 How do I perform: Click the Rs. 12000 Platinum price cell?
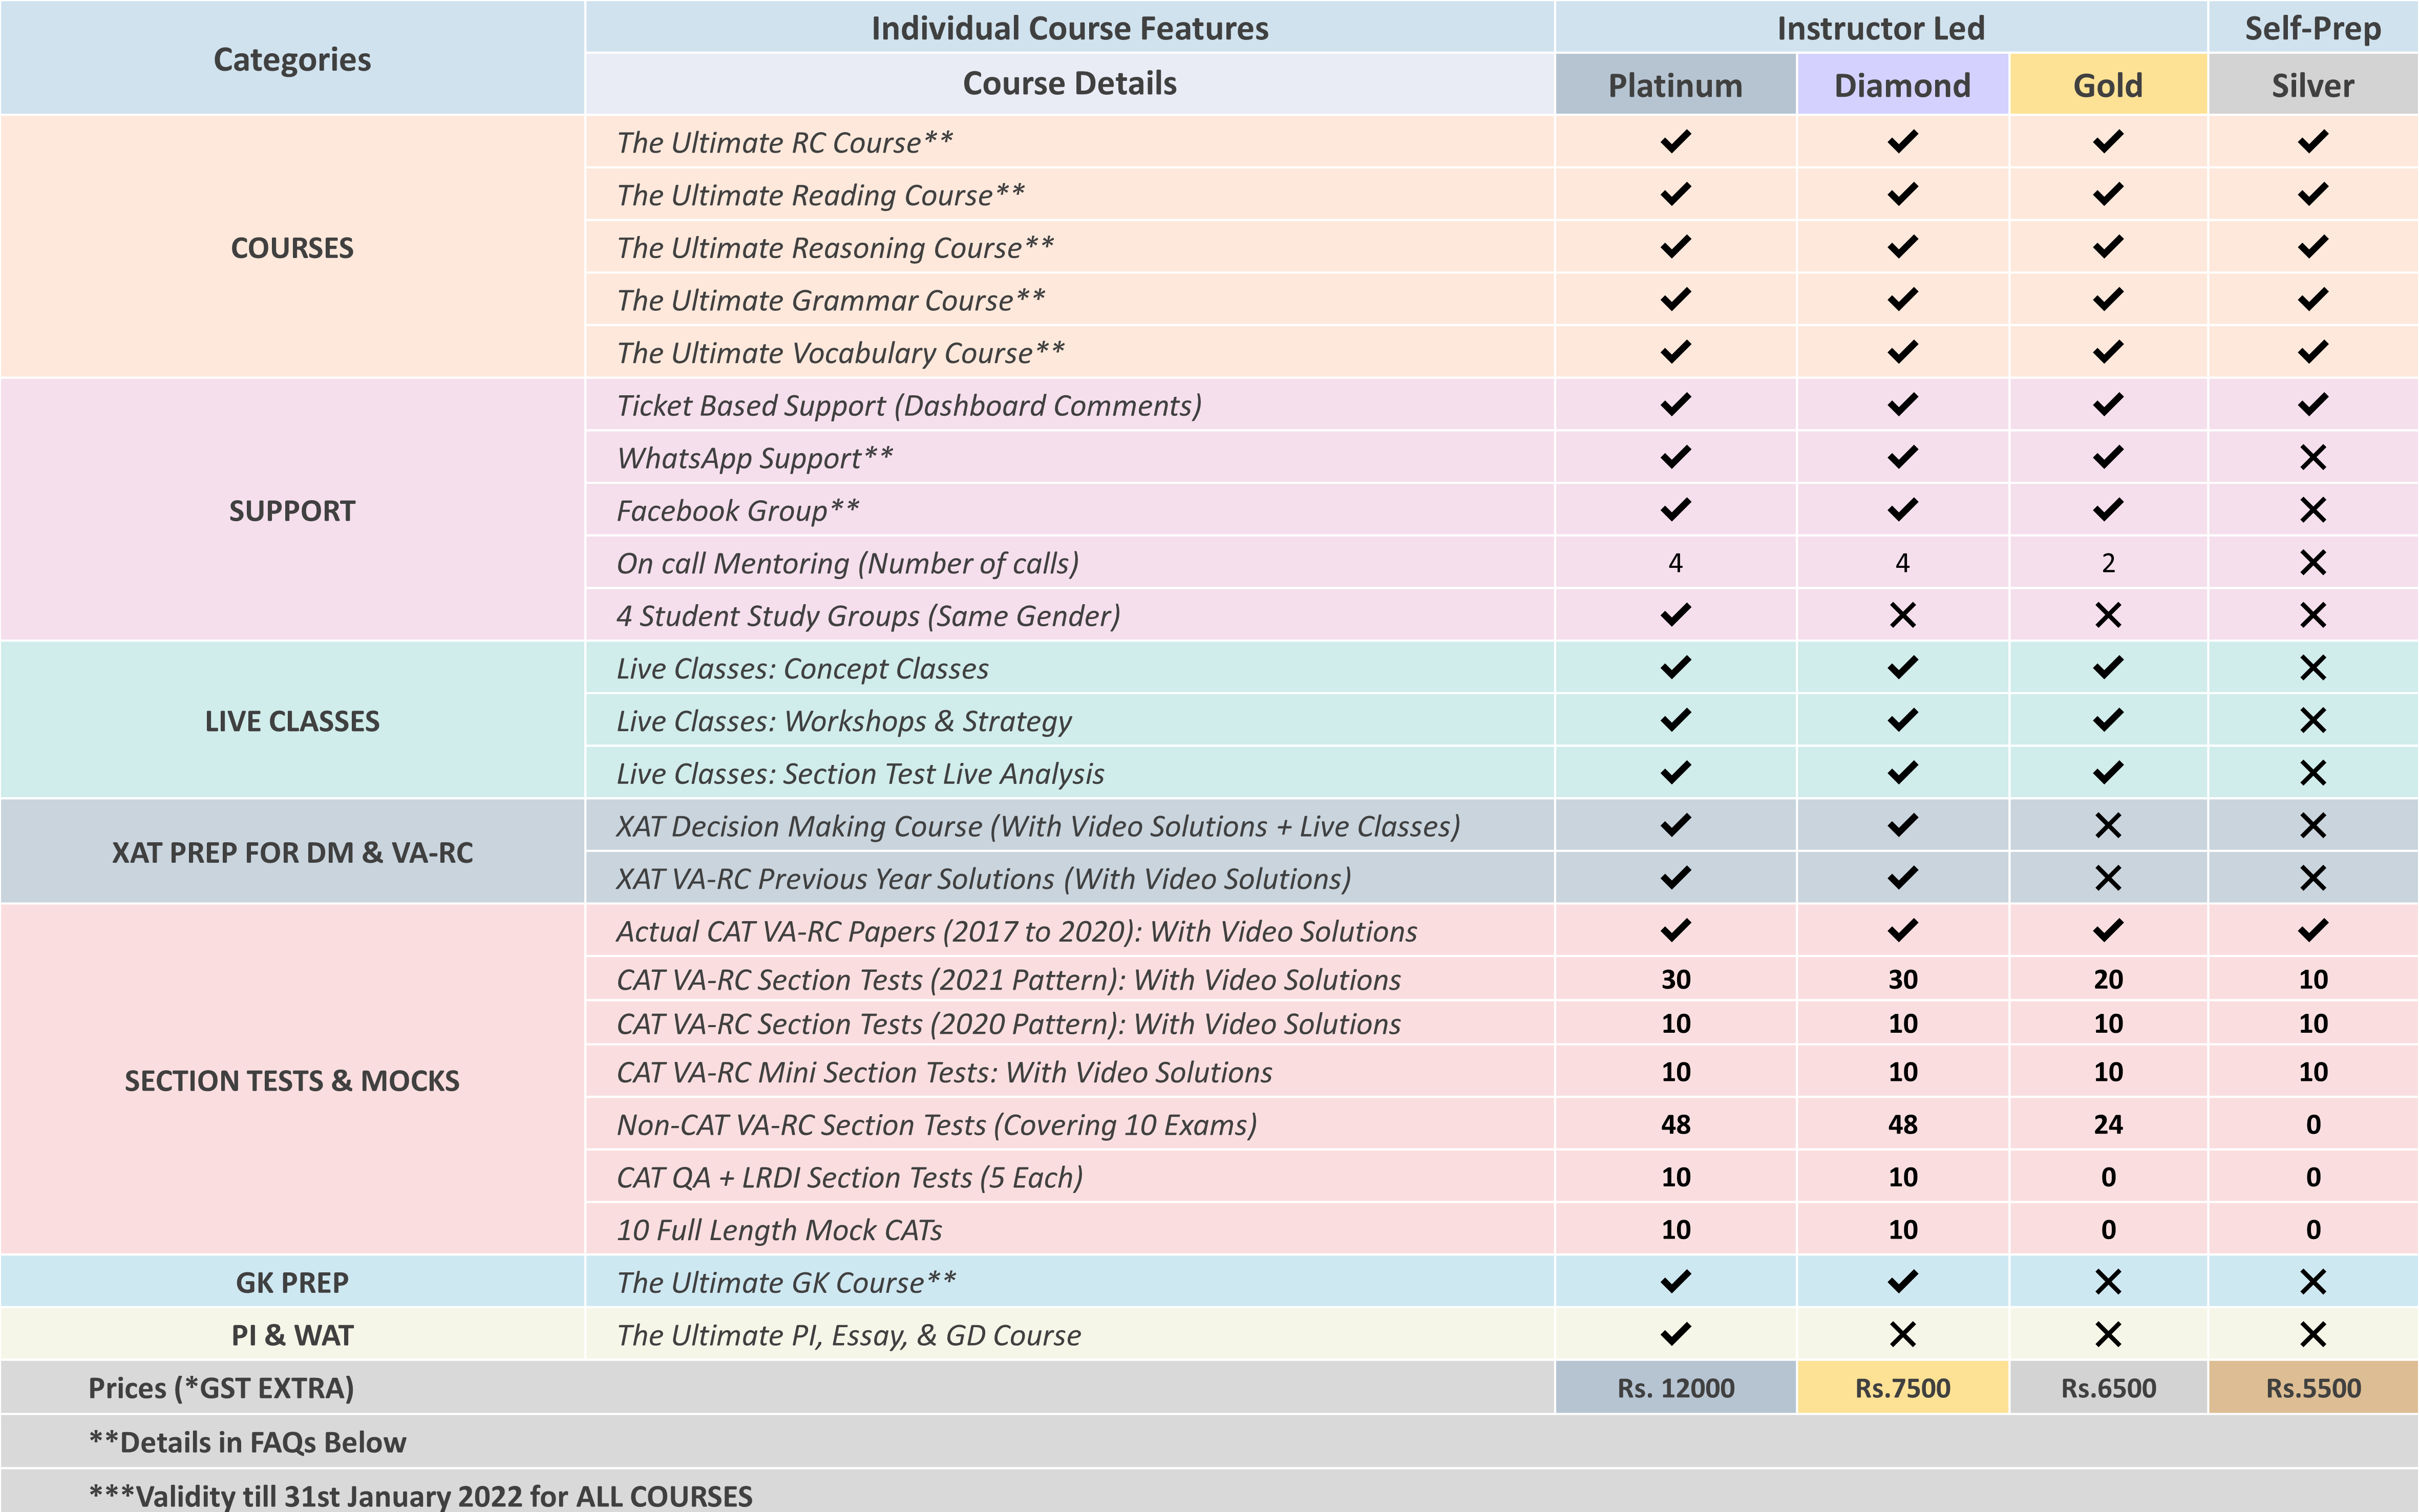1675,1388
